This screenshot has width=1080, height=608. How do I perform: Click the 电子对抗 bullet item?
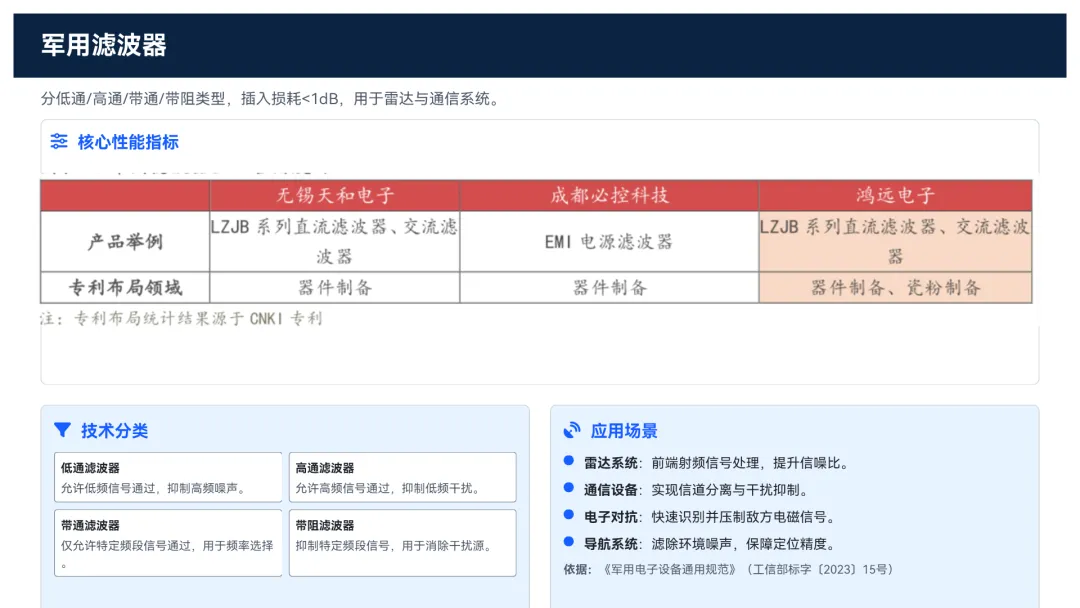click(710, 517)
